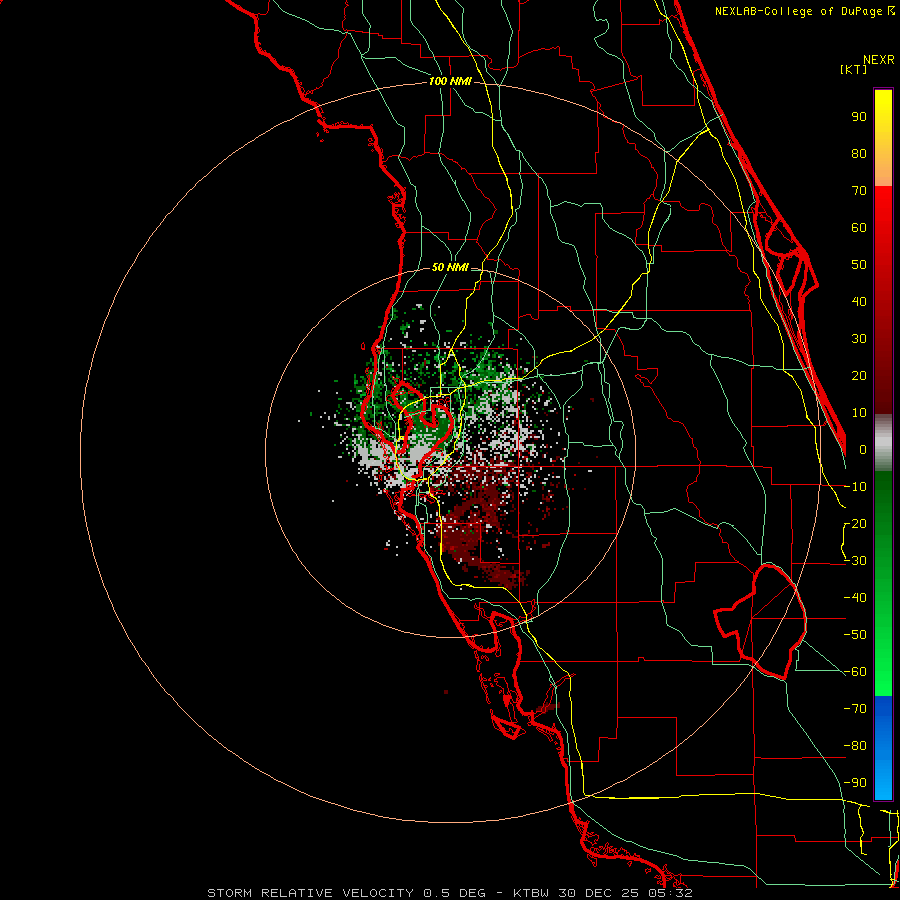Image resolution: width=900 pixels, height=900 pixels.
Task: Click the KTBW station identifier in caption
Action: pos(529,893)
